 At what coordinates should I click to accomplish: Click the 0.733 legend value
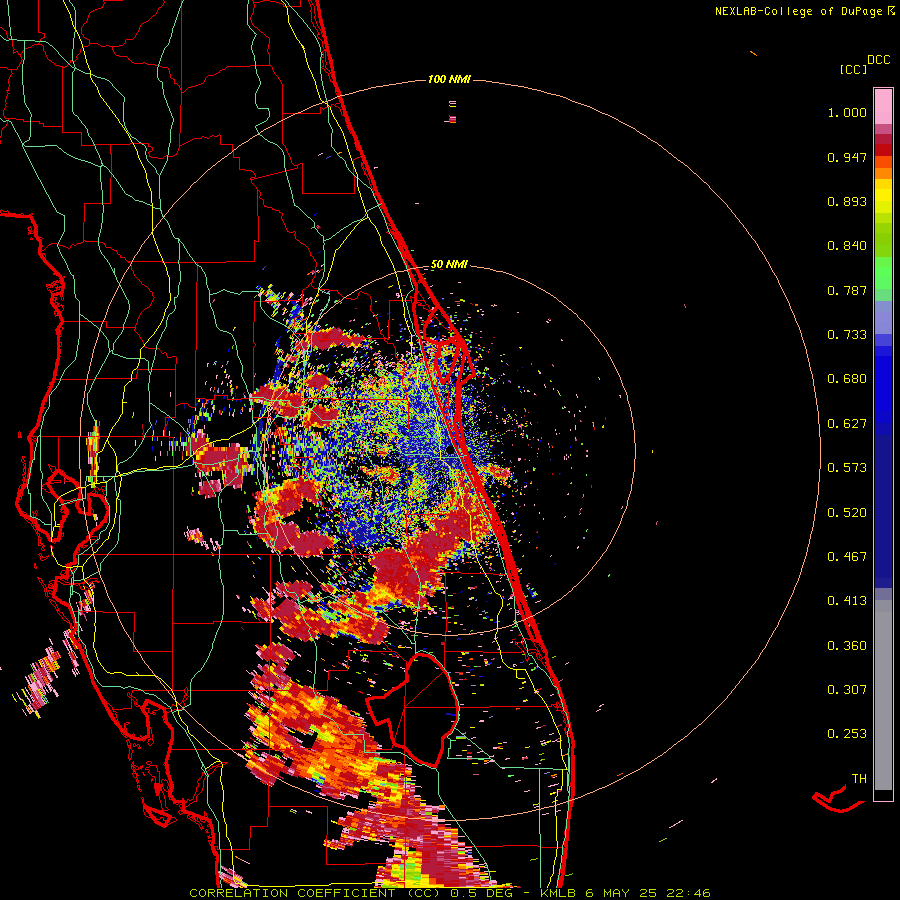coord(847,335)
